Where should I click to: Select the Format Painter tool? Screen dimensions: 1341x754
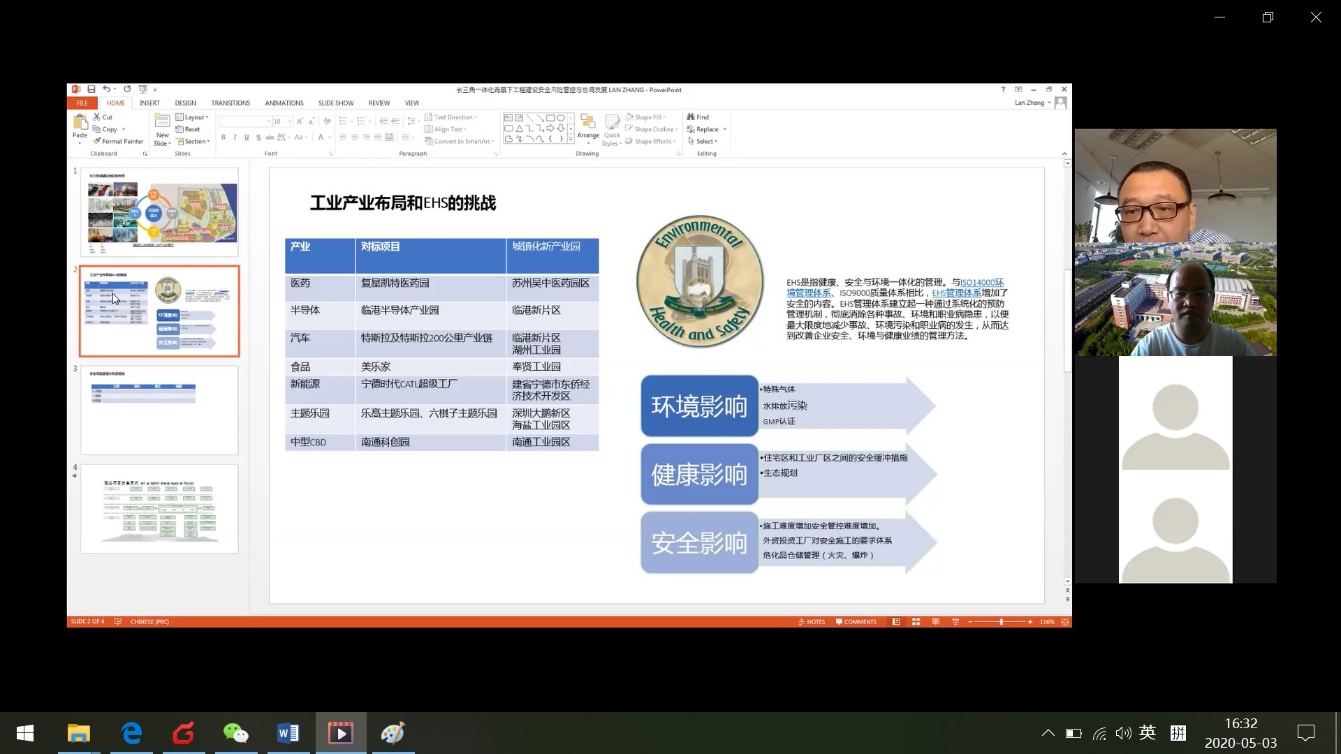(x=119, y=140)
